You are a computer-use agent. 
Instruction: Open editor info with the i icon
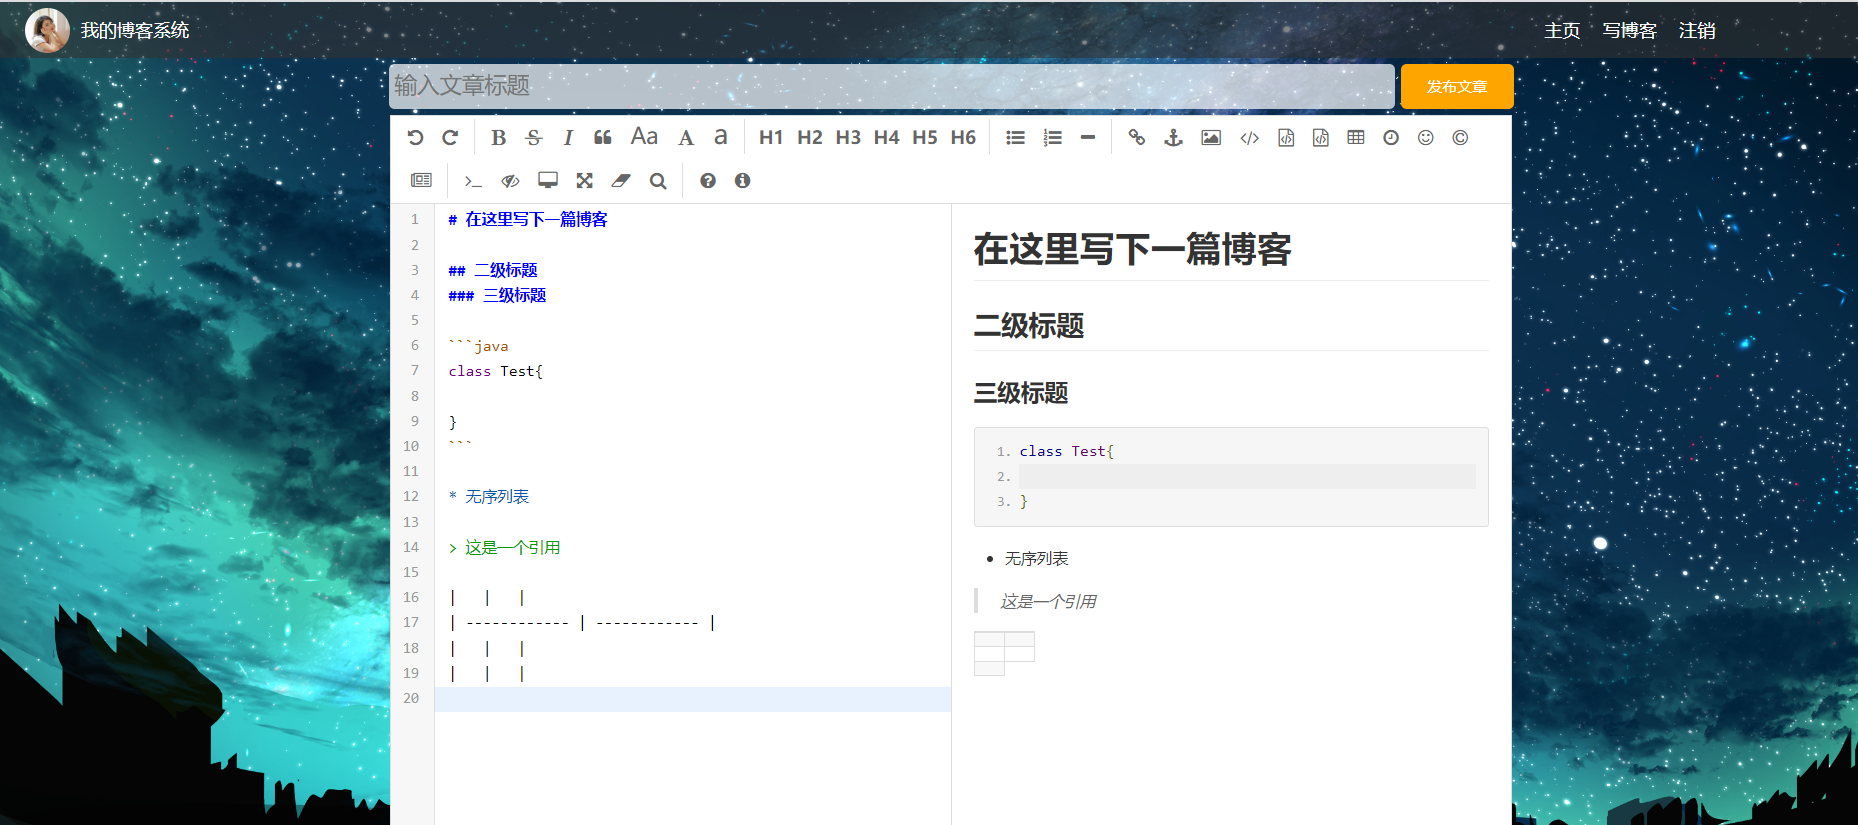[742, 181]
